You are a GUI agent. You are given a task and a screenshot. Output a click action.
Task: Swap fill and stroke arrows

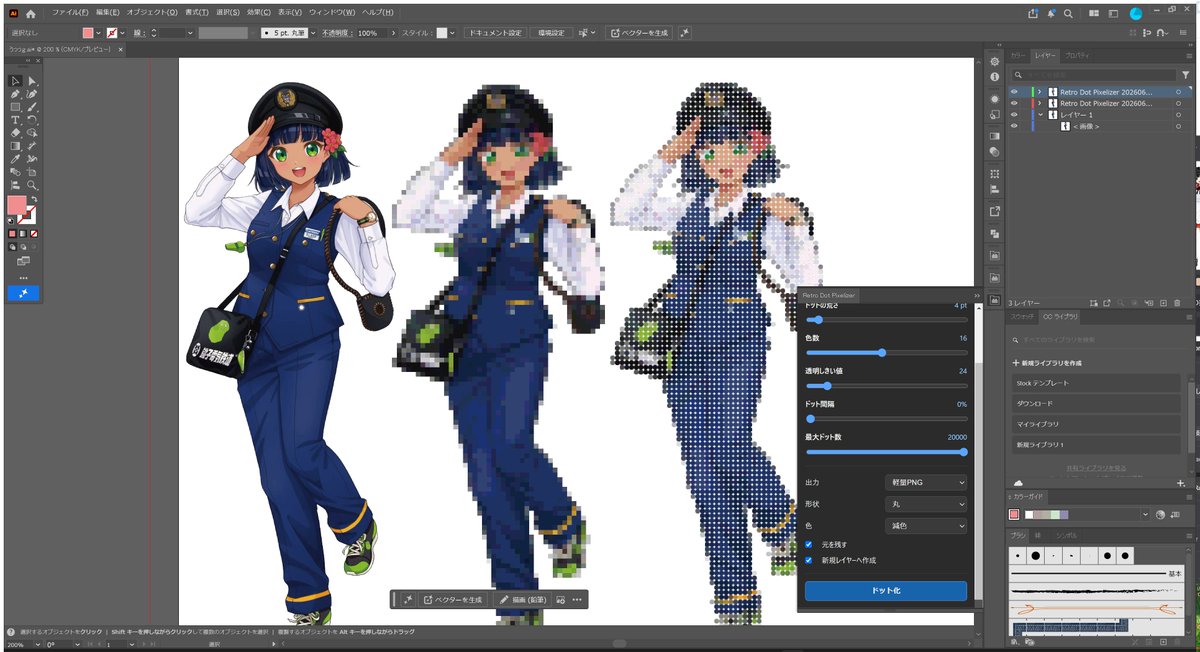pos(32,201)
